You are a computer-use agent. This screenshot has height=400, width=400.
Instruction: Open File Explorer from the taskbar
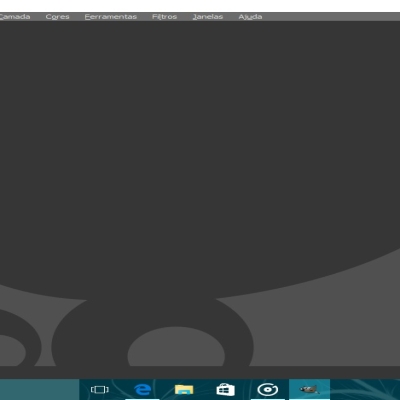(184, 389)
